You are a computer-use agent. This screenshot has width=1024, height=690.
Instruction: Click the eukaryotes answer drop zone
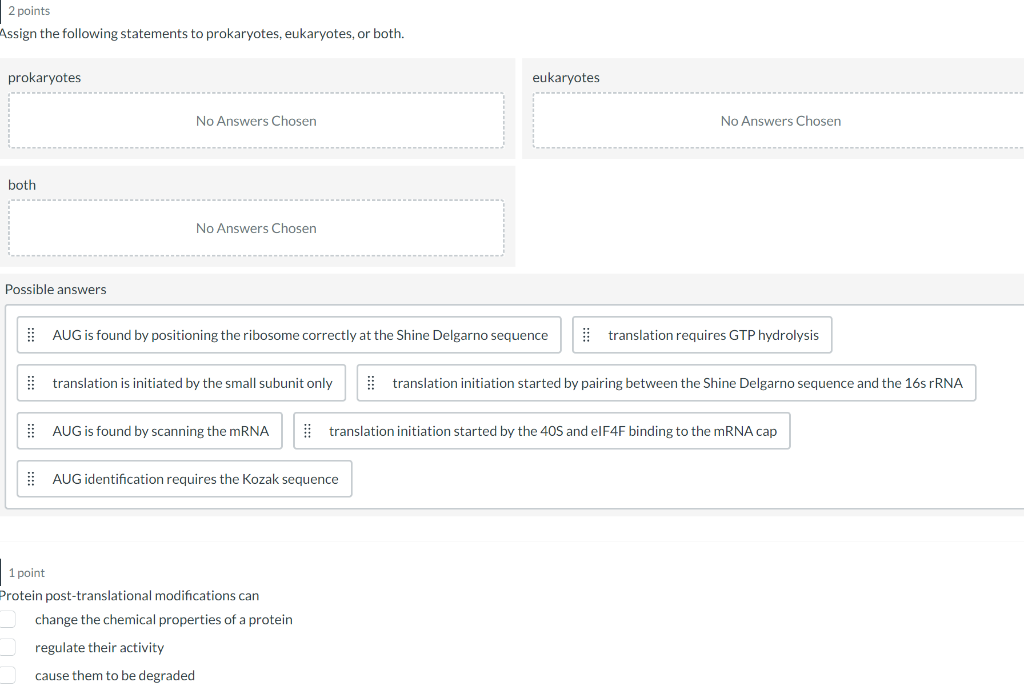tap(780, 121)
